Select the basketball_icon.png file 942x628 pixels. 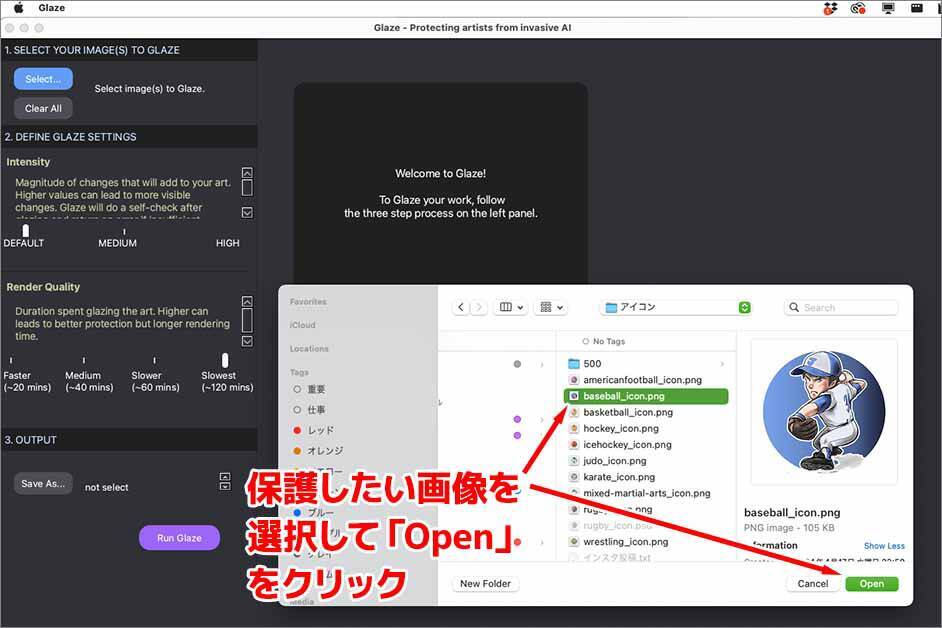tap(627, 412)
